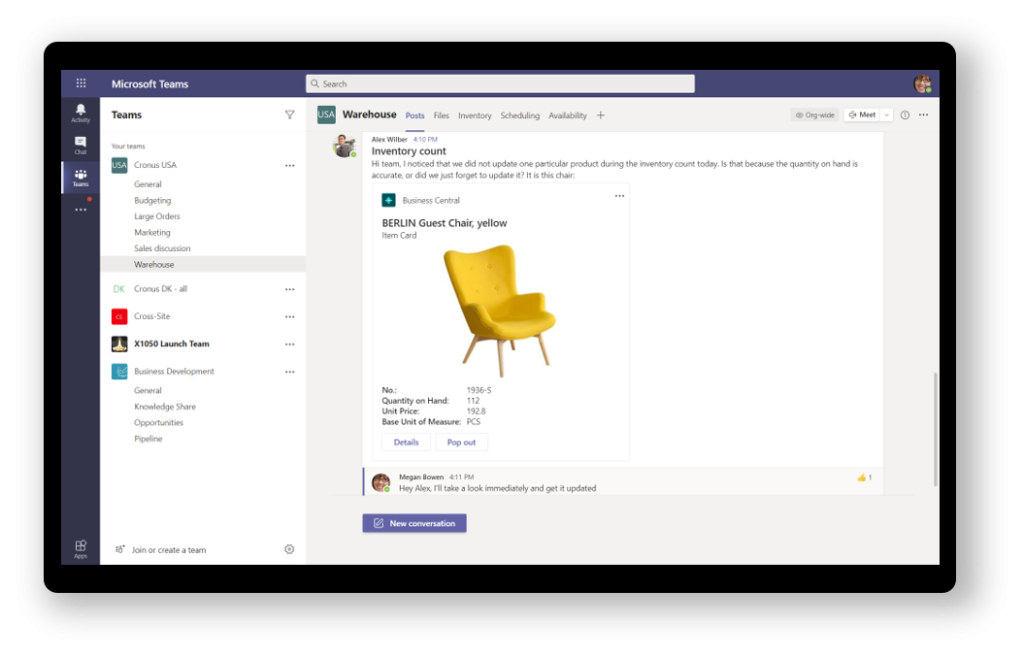This screenshot has width=1024, height=656.
Task: Click the thumbs-up reaction on Megan's reply
Action: coord(861,478)
